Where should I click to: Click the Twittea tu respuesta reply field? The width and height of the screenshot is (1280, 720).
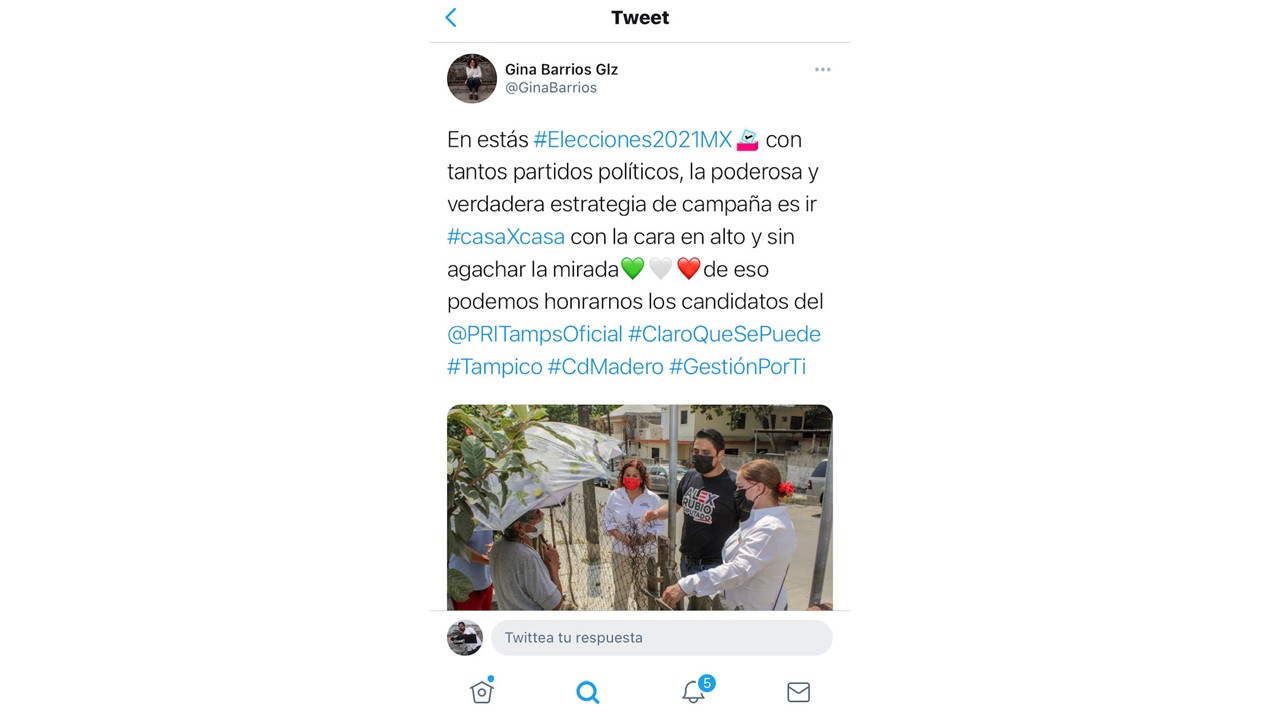coord(661,638)
